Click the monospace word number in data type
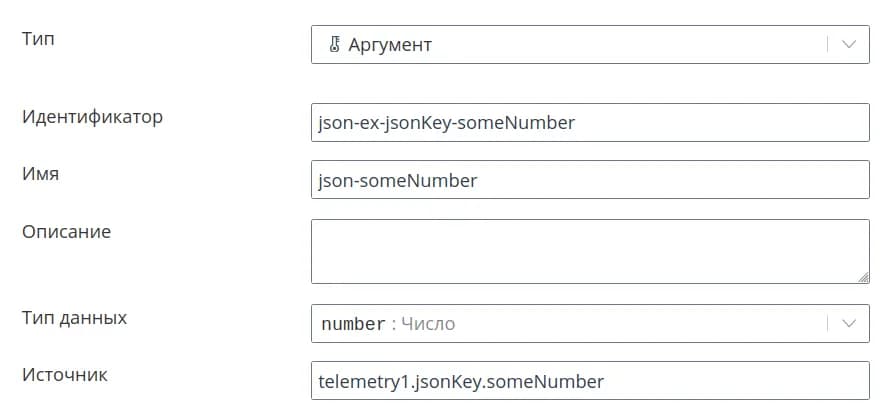Image resolution: width=887 pixels, height=411 pixels. (x=353, y=324)
